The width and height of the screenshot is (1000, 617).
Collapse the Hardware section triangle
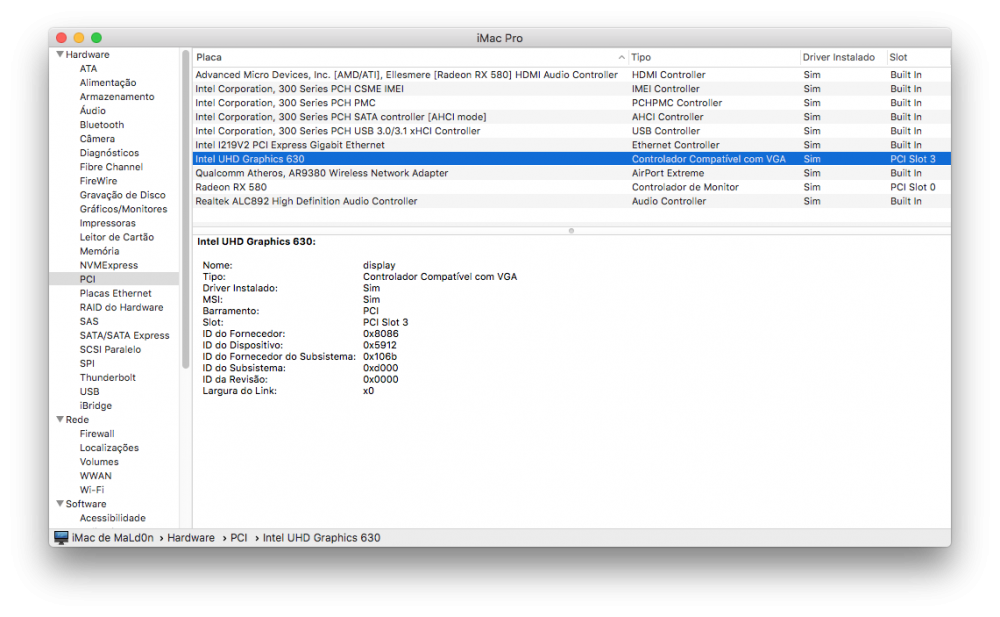pyautogui.click(x=60, y=54)
